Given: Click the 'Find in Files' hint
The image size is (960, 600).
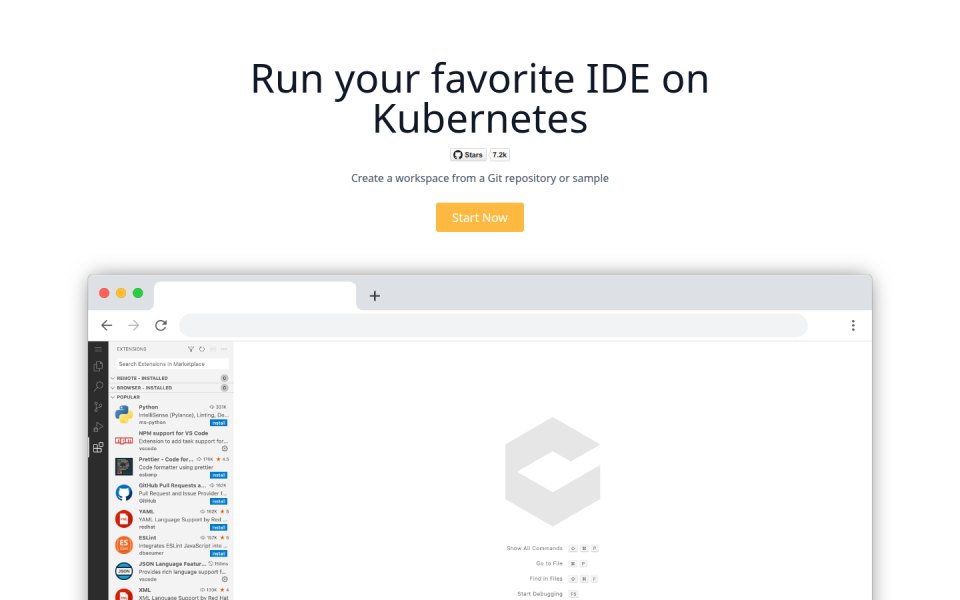Looking at the screenshot, I should tap(546, 579).
